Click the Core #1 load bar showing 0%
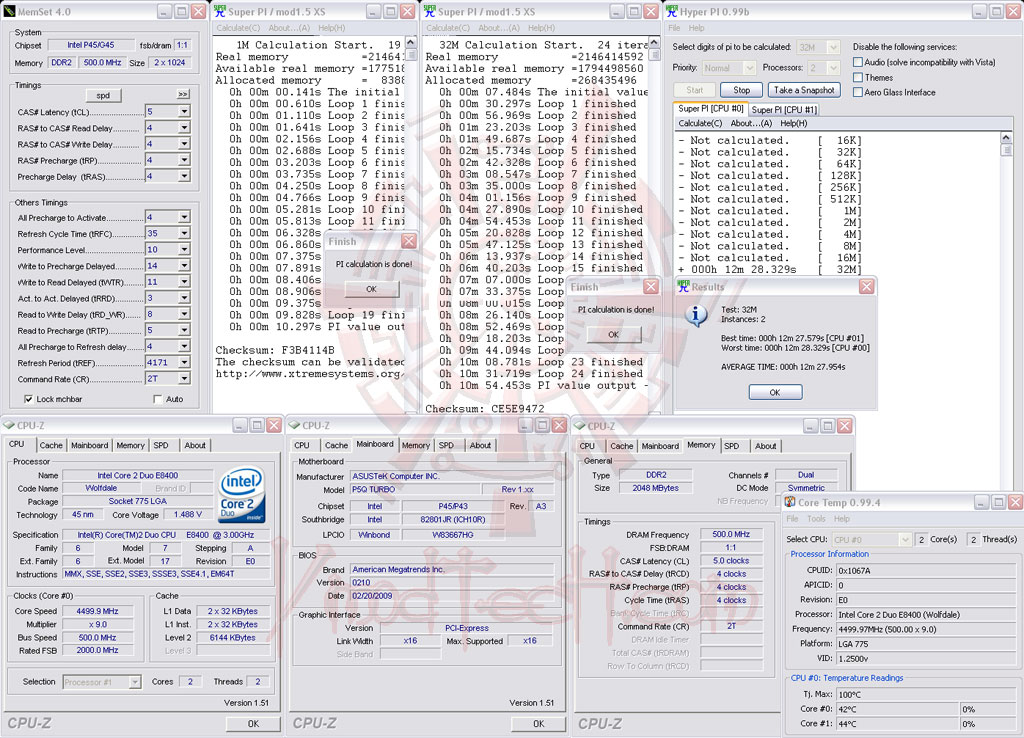The height and width of the screenshot is (738, 1024). tap(988, 724)
